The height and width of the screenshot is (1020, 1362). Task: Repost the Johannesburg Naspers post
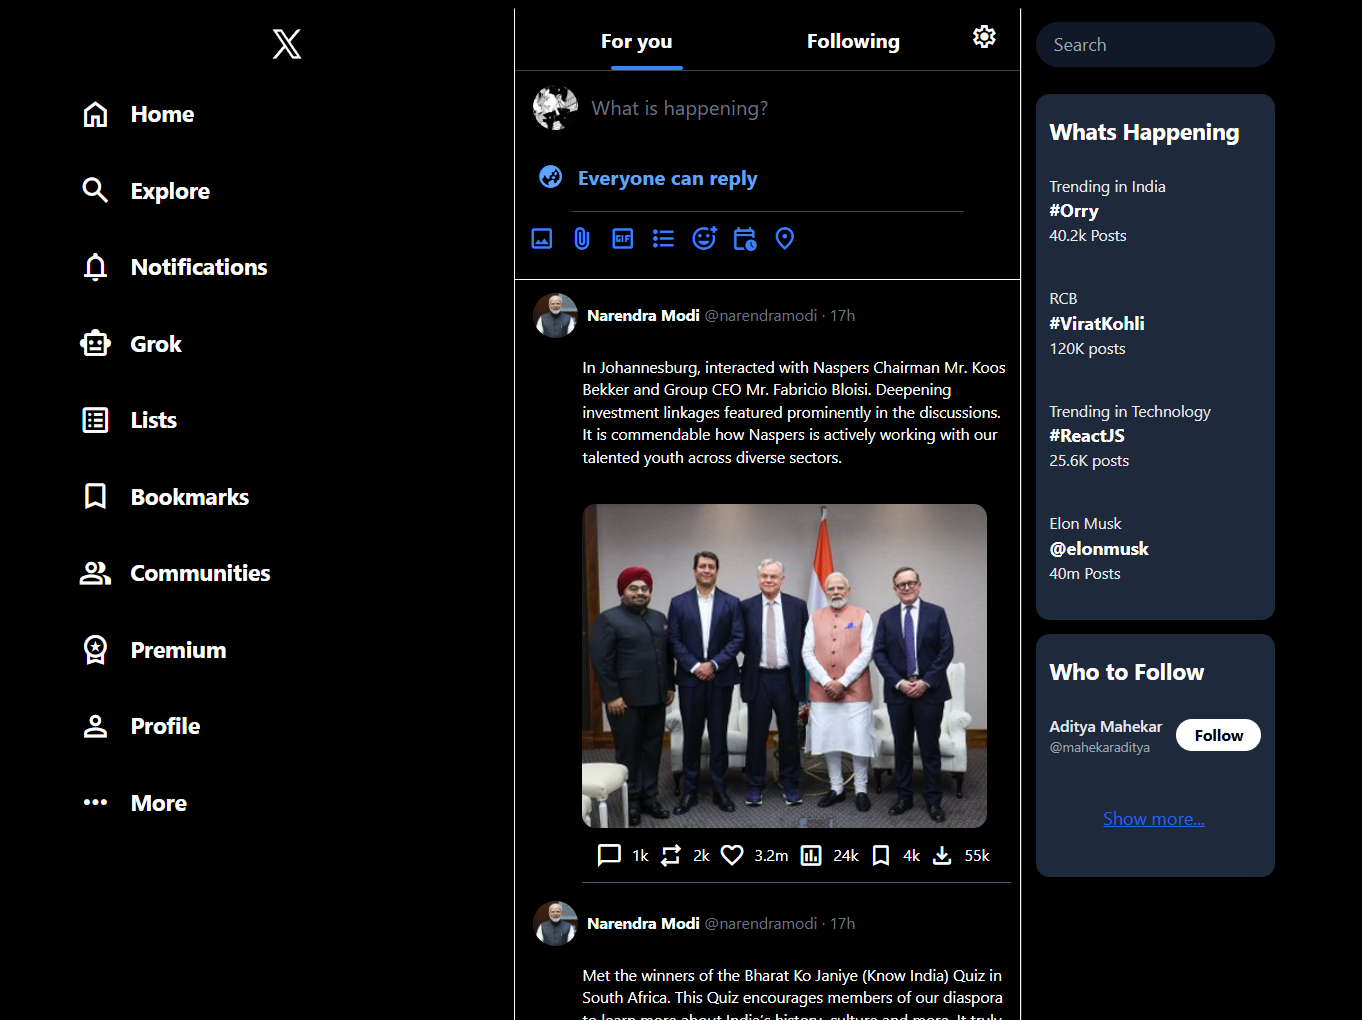(x=671, y=855)
